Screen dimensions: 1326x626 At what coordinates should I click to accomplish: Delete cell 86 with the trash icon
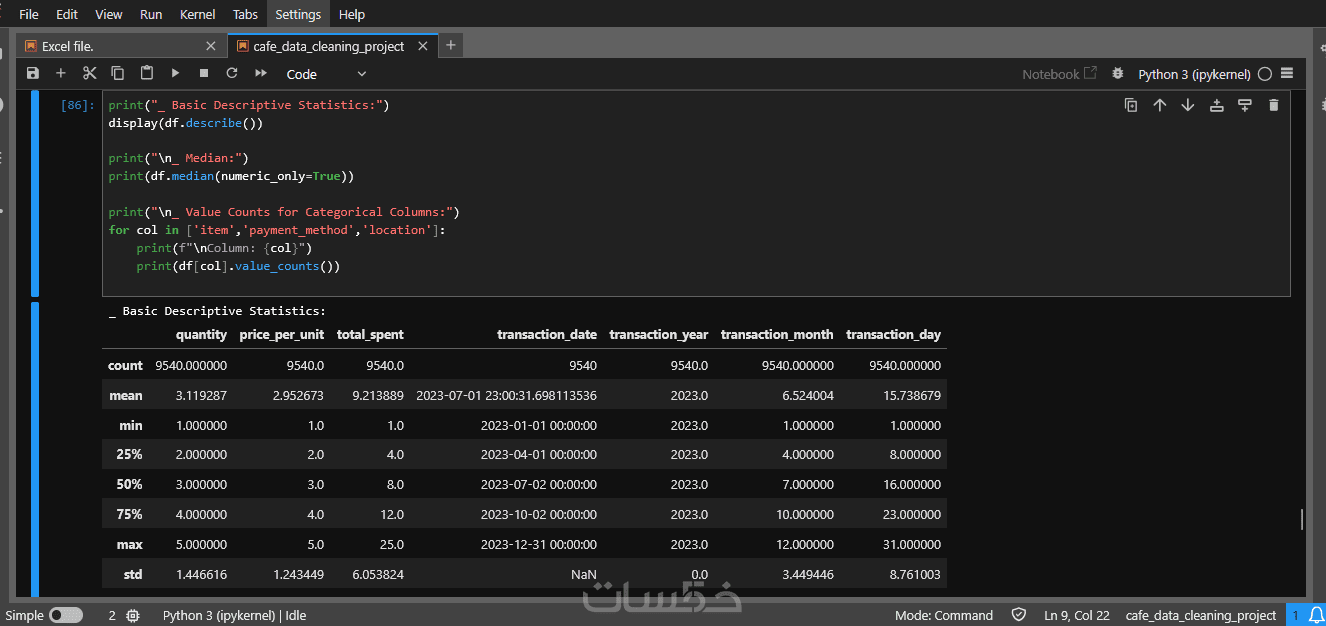[x=1273, y=105]
